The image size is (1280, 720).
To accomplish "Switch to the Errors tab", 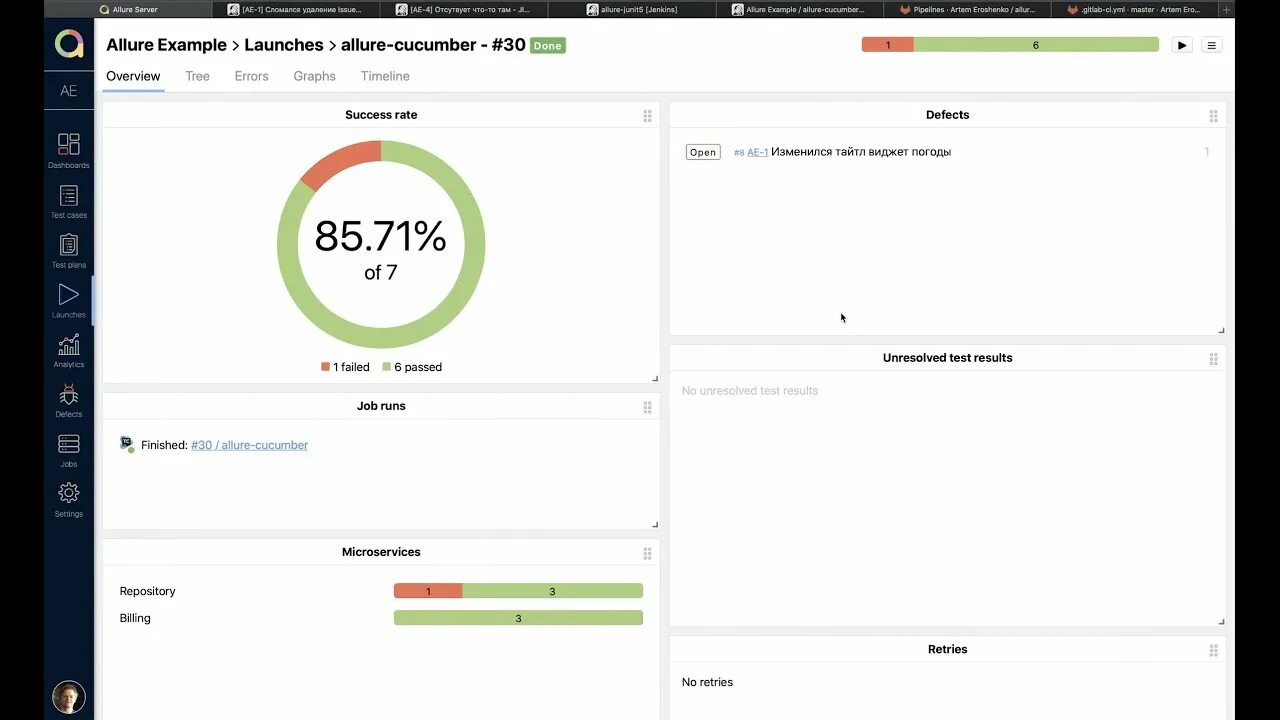I will (251, 76).
